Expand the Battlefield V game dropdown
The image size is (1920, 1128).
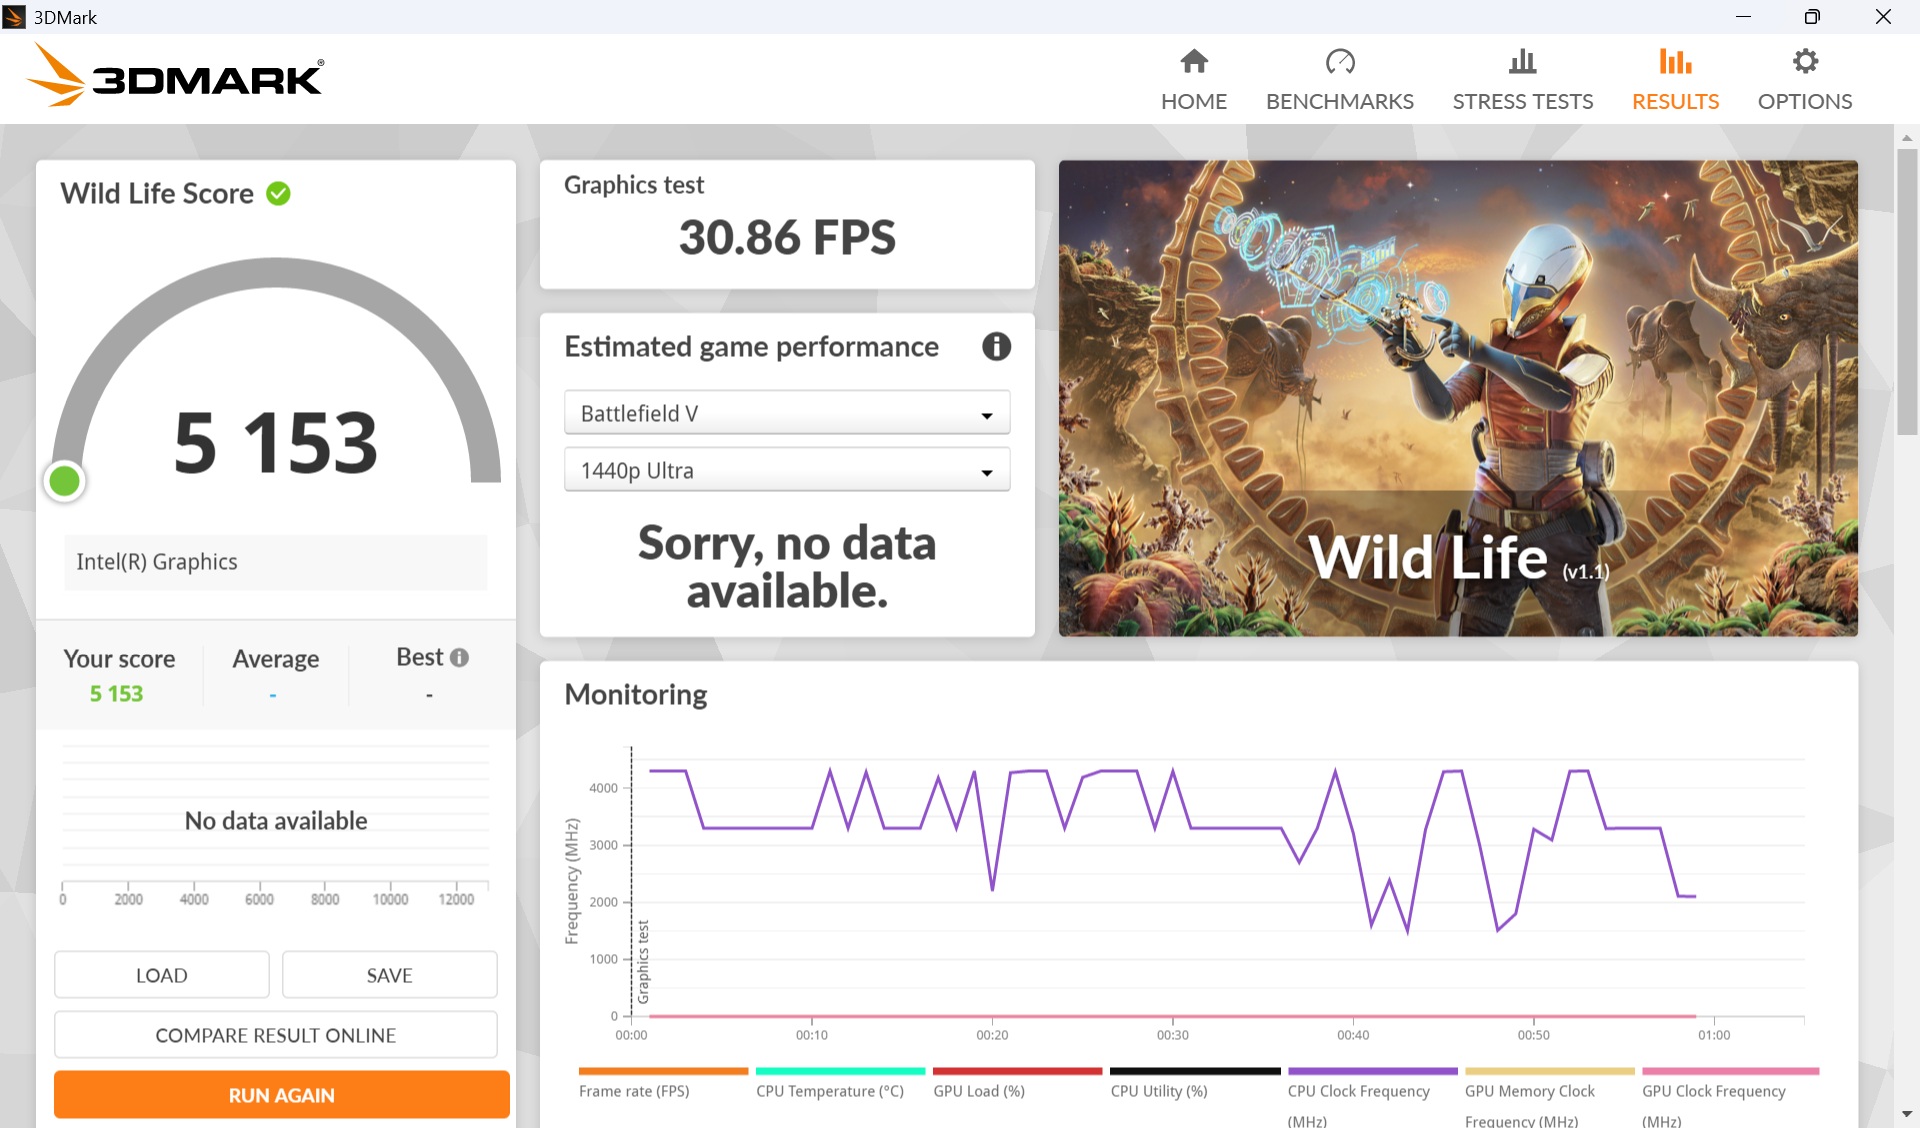(787, 413)
